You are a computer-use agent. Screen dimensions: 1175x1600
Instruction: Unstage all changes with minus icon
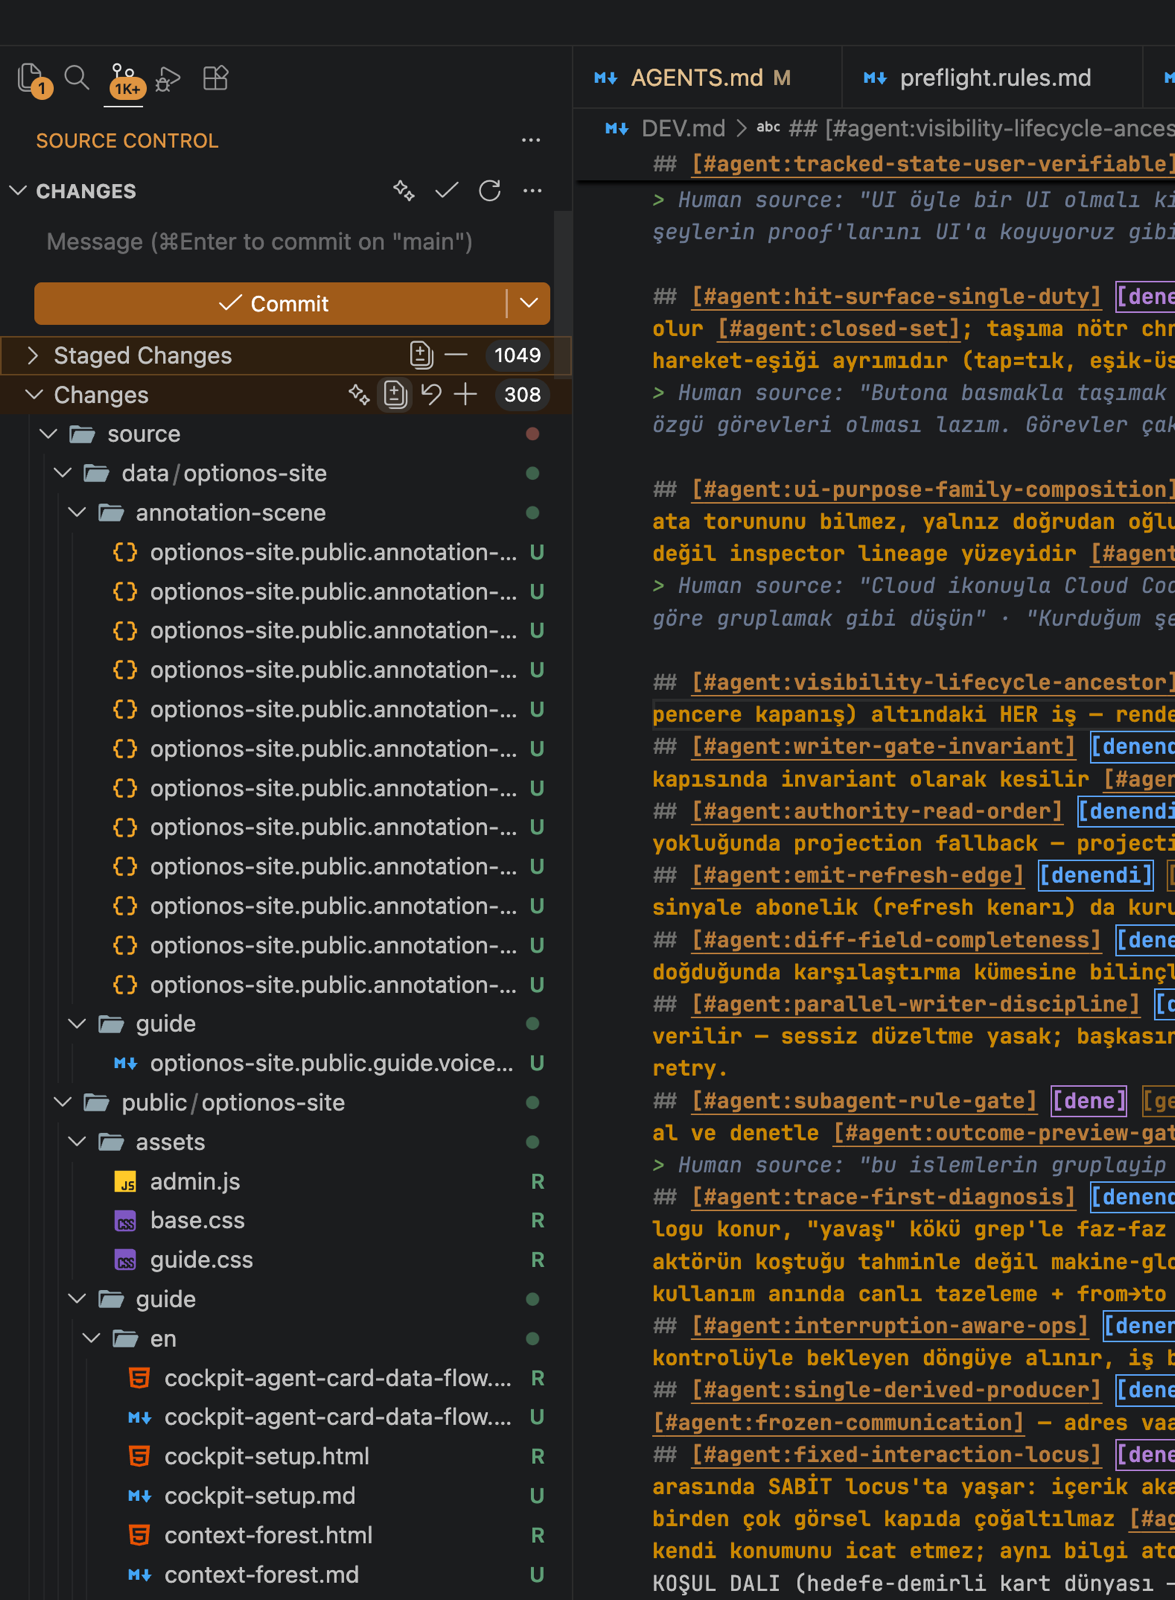[456, 355]
